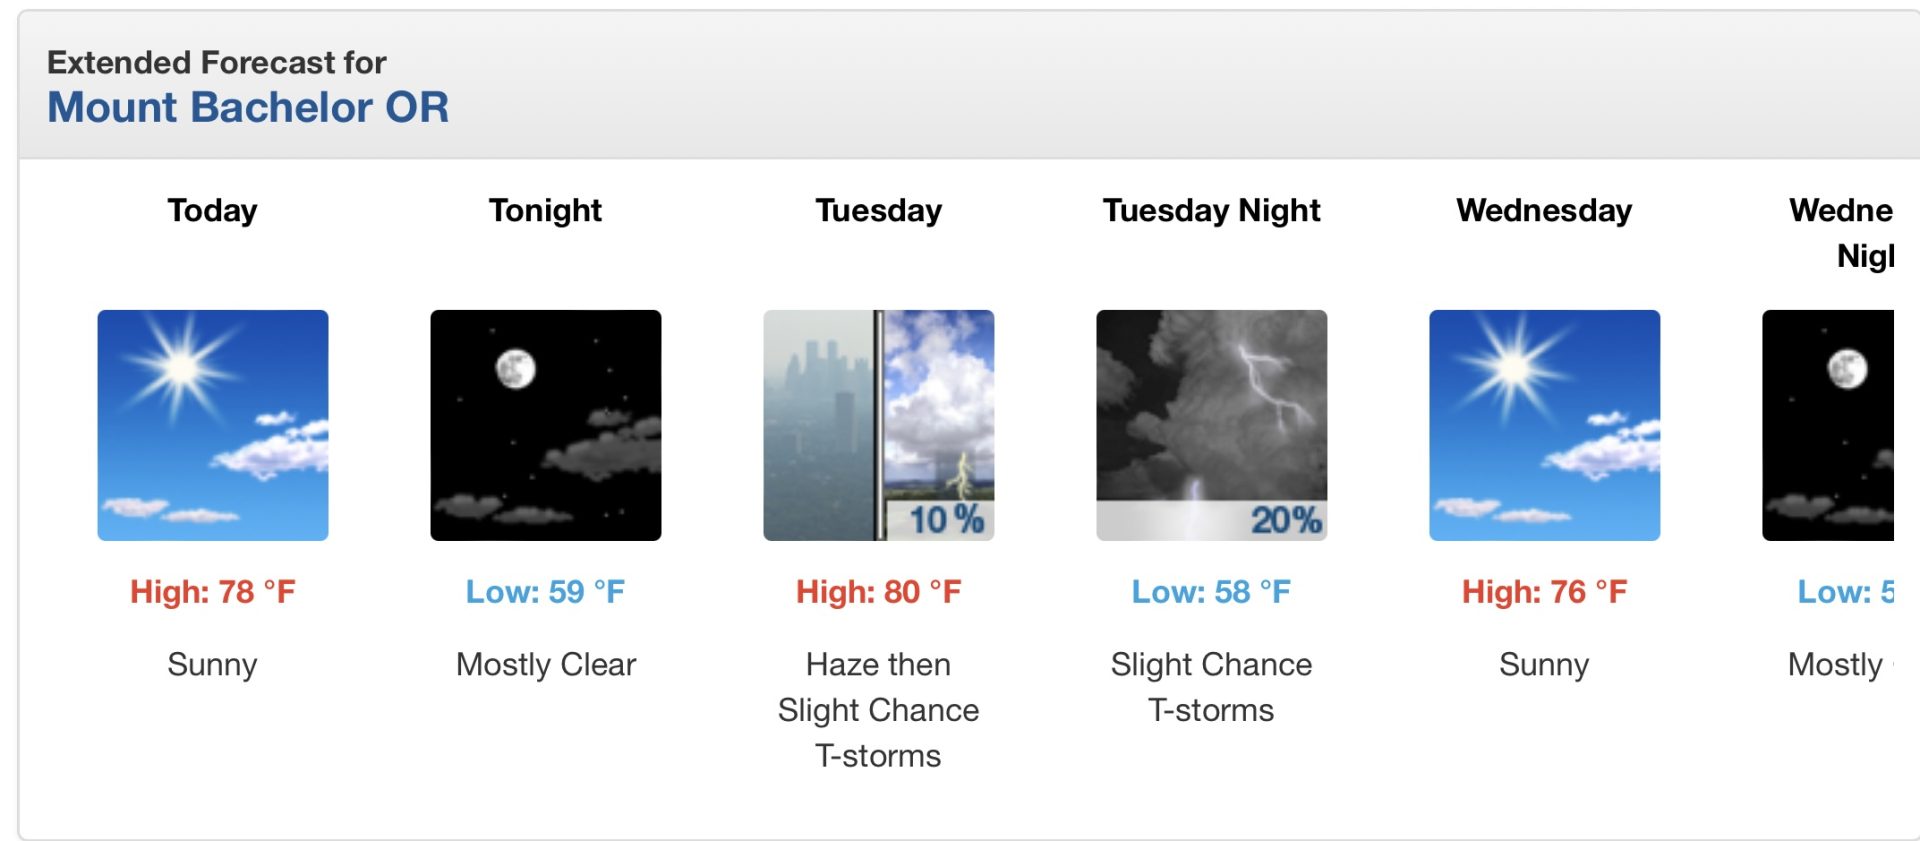Click Wednesday Night's partially visible moon icon

tap(1828, 425)
